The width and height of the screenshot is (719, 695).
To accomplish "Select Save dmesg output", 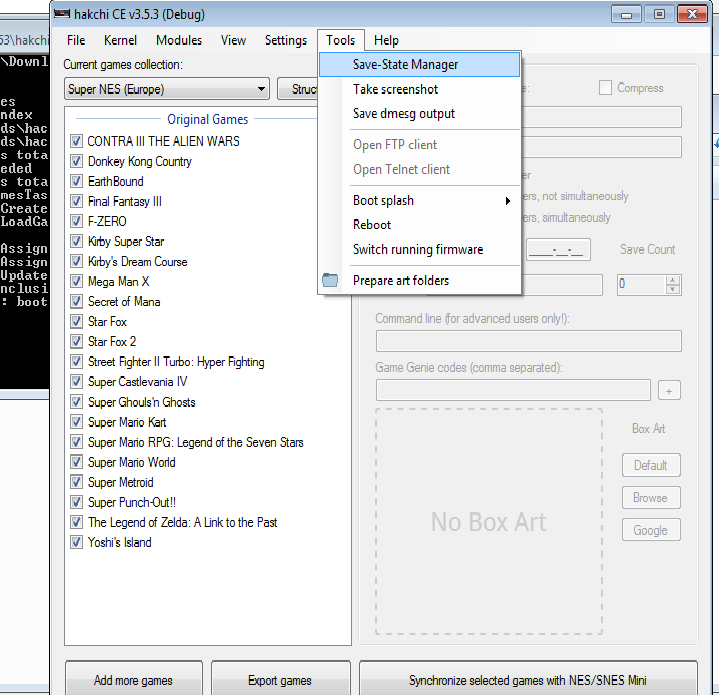I will tap(420, 114).
